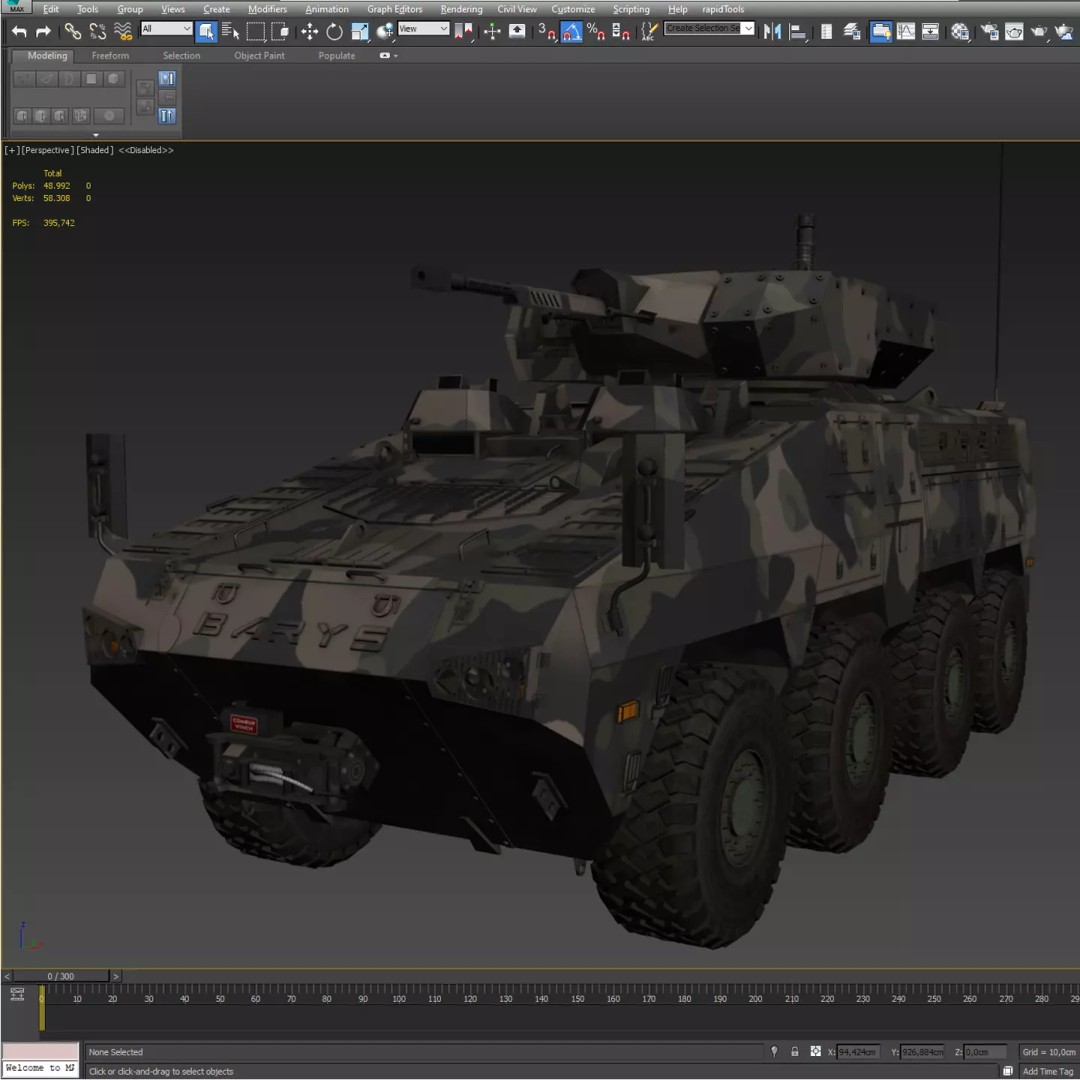Viewport: 1080px width, 1080px height.
Task: Open the Rendered Frame Window
Action: pos(1014,32)
